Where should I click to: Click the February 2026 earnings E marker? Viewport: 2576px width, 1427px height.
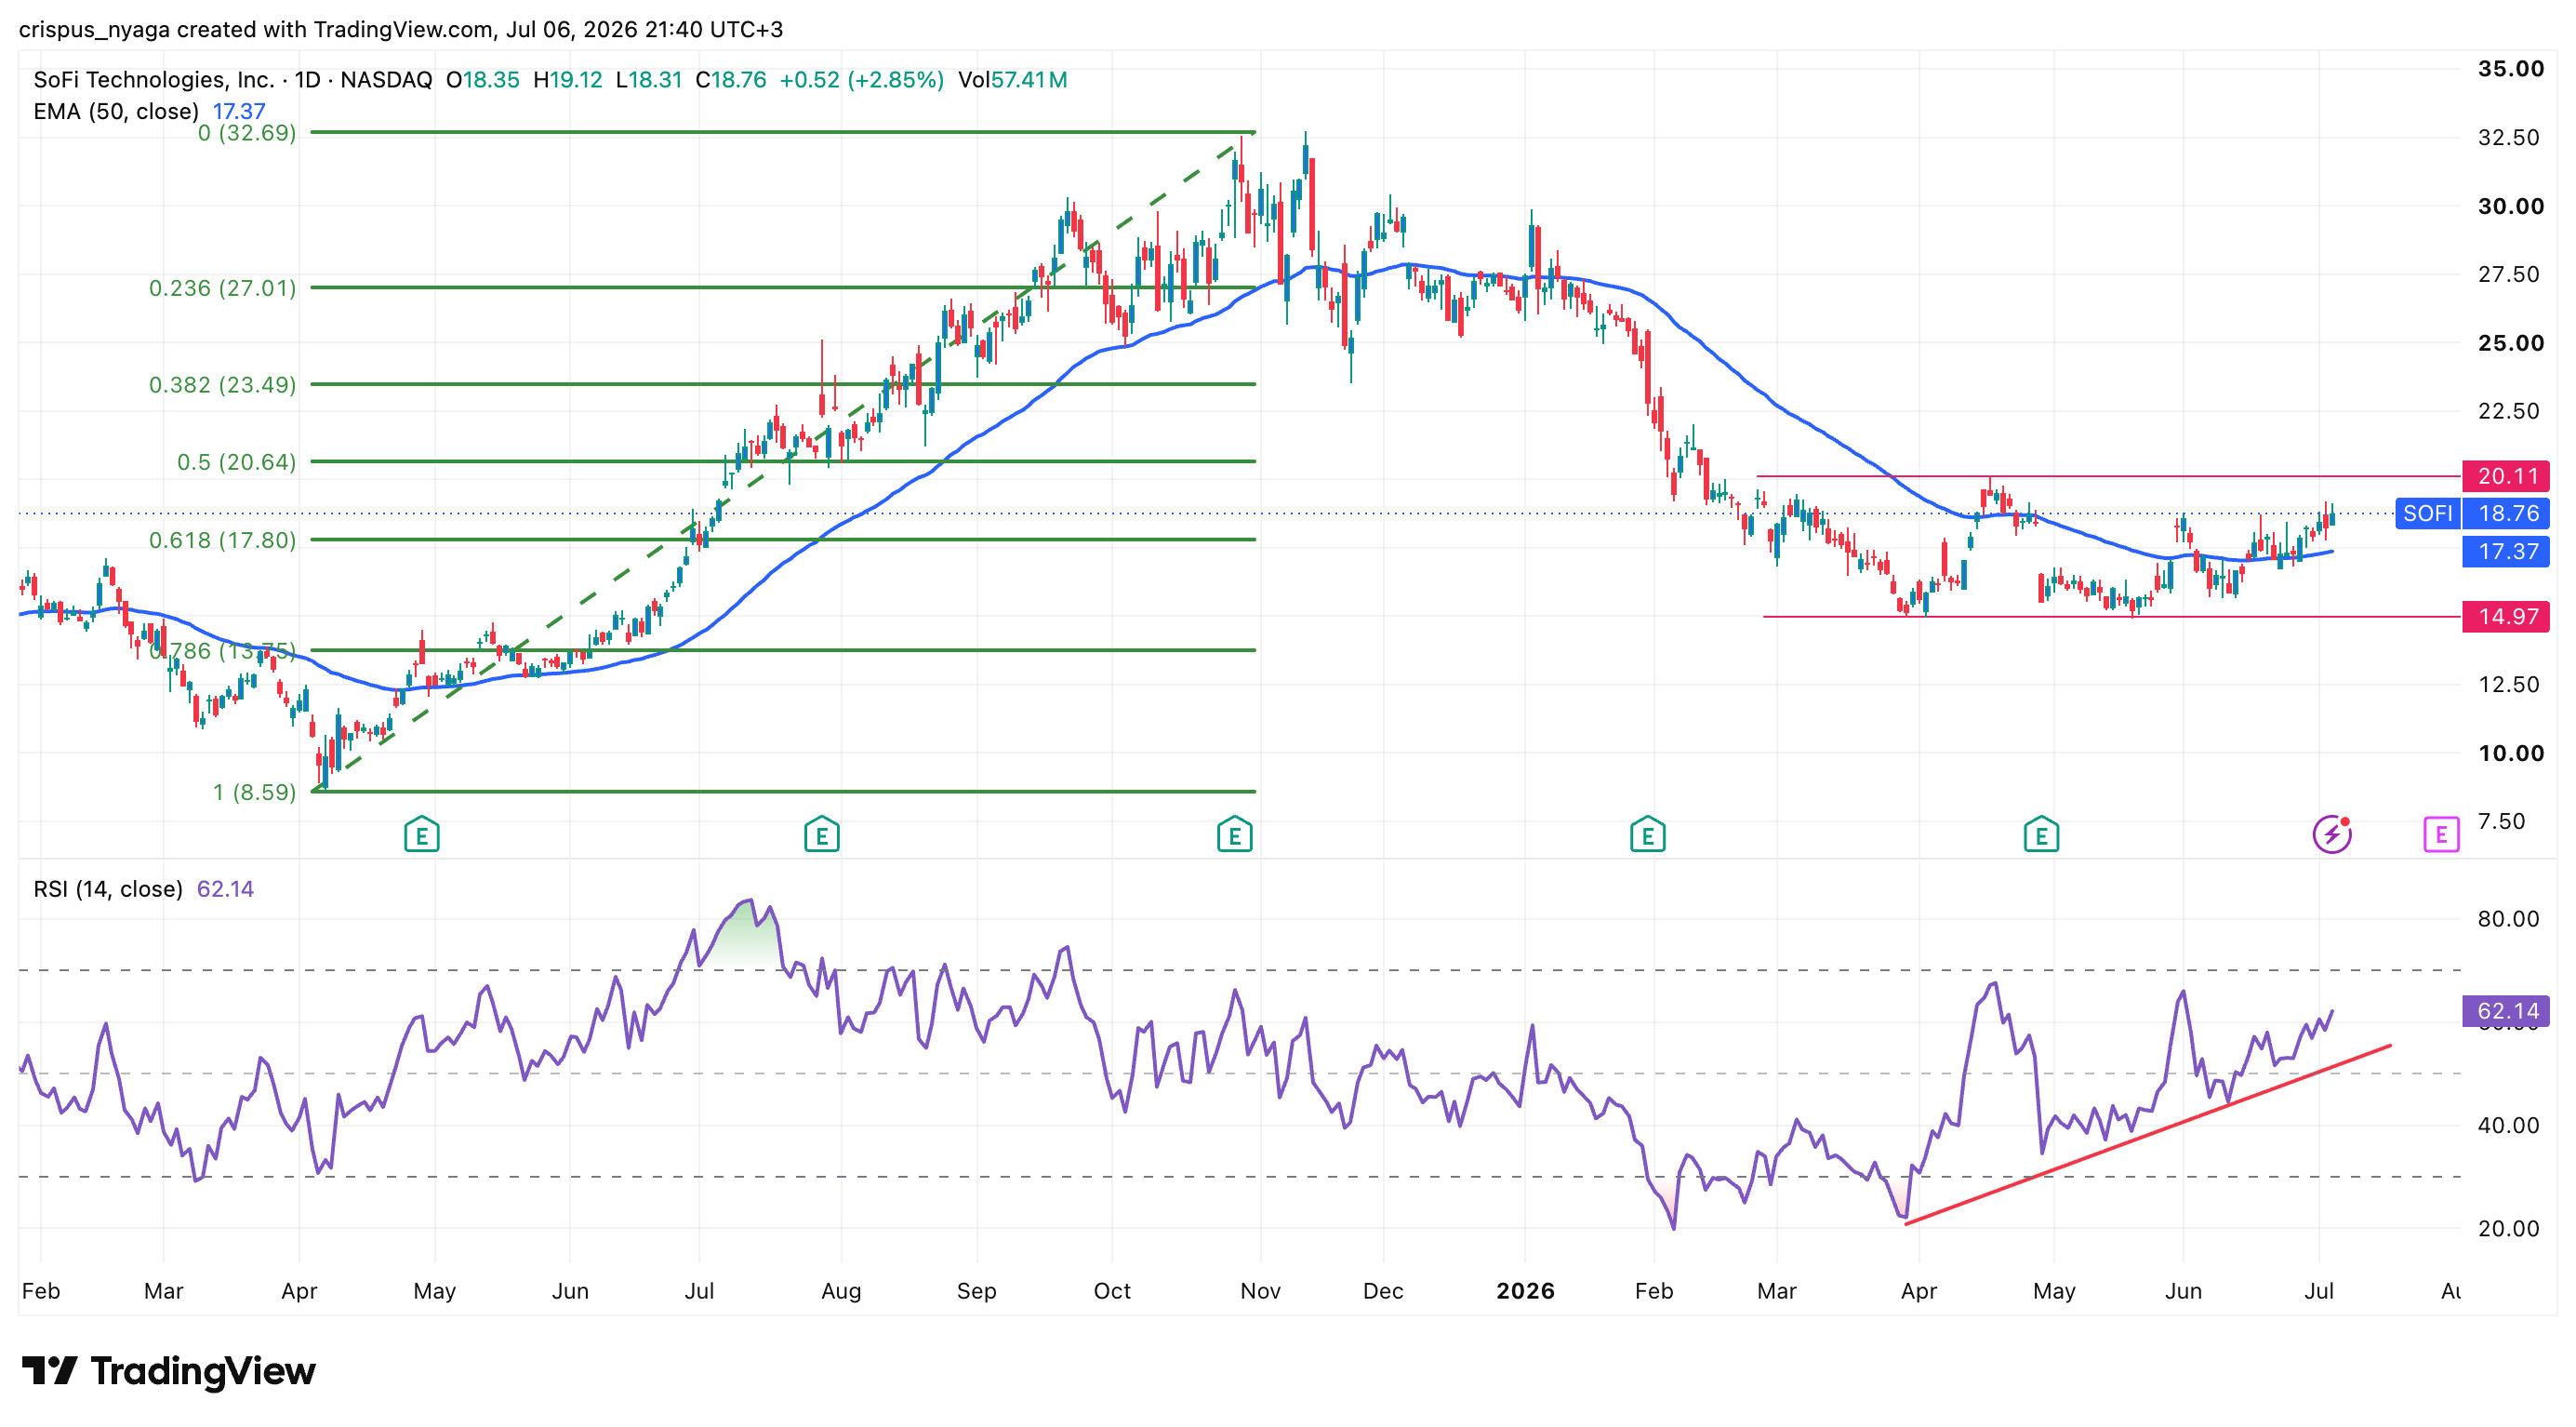tap(1647, 834)
